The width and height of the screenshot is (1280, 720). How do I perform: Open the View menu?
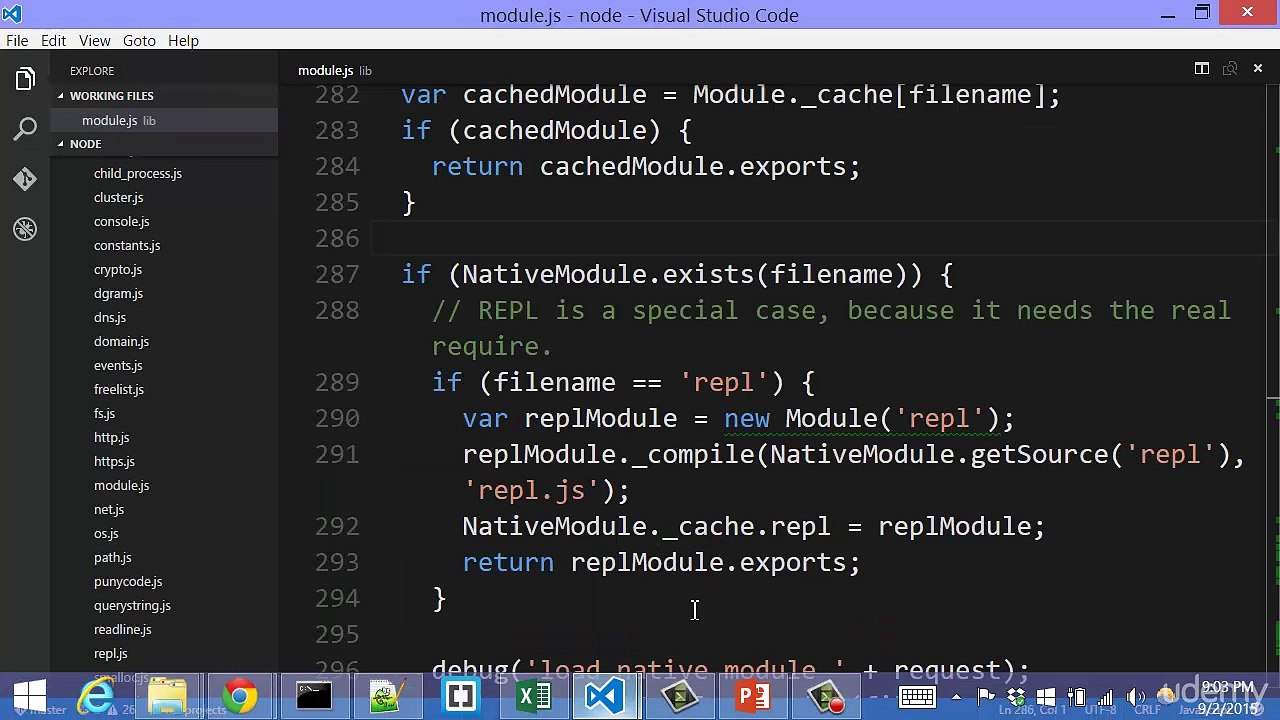(x=95, y=41)
